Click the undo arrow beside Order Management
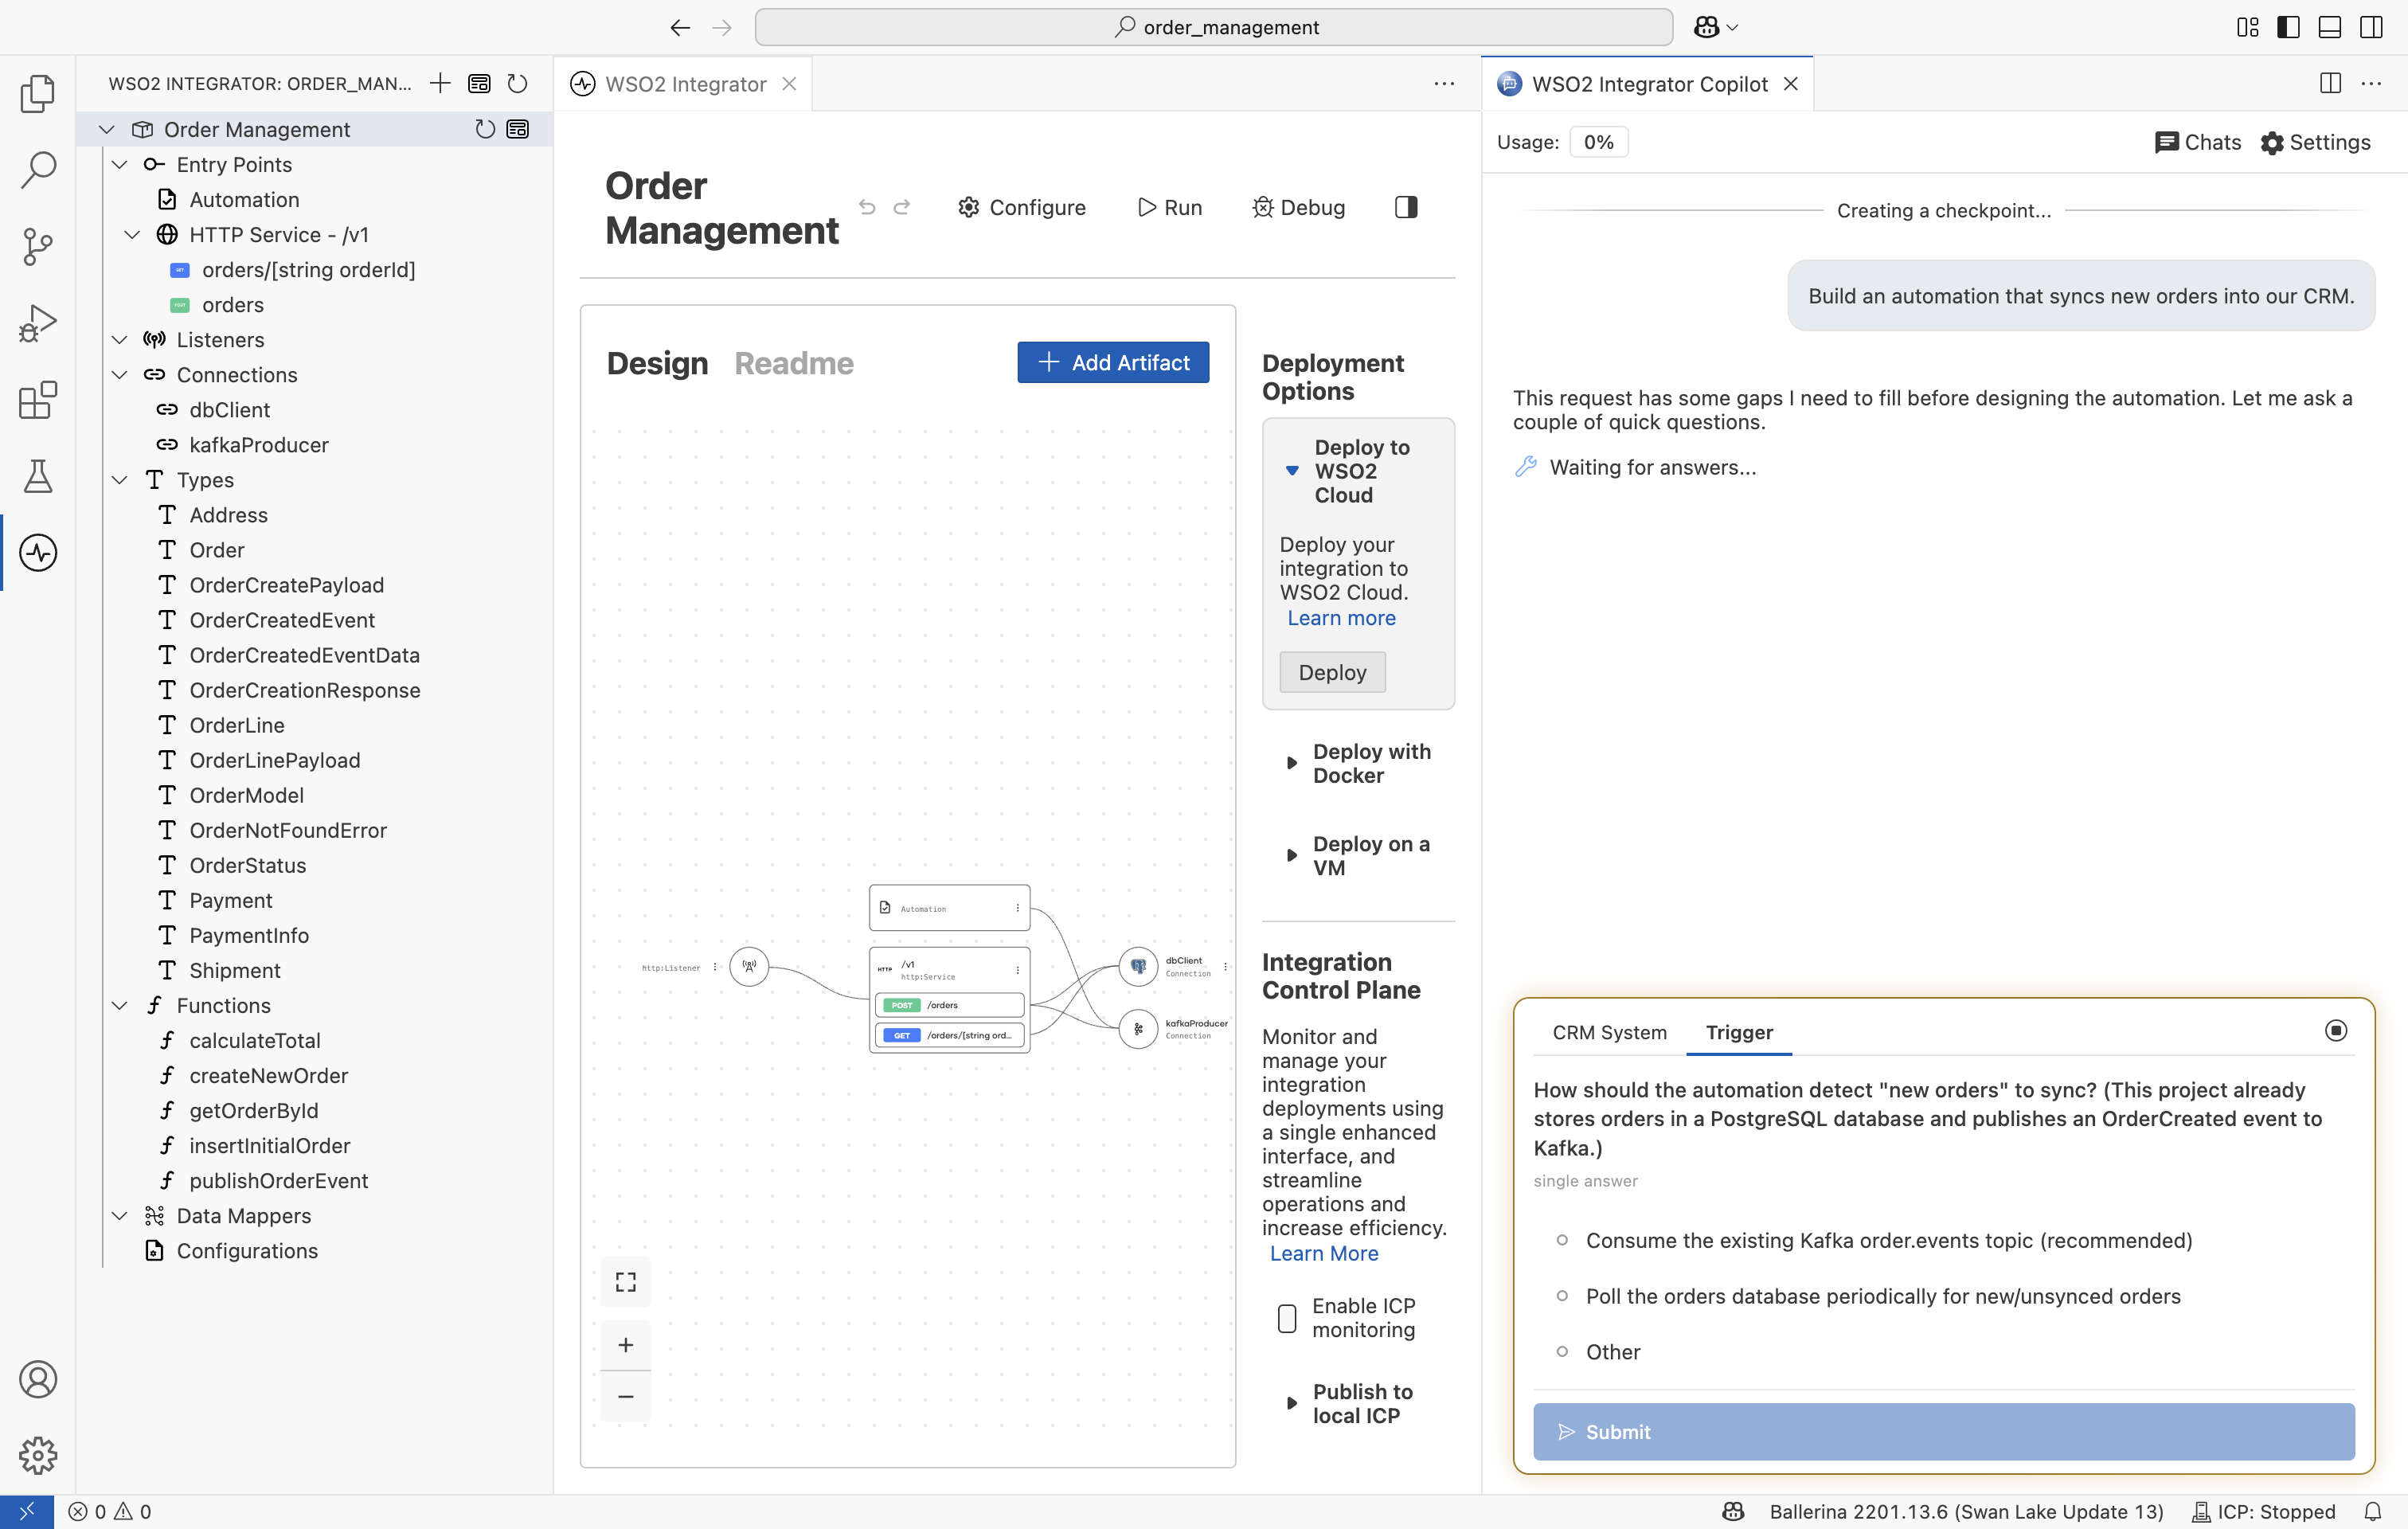Image resolution: width=2408 pixels, height=1529 pixels. [867, 207]
